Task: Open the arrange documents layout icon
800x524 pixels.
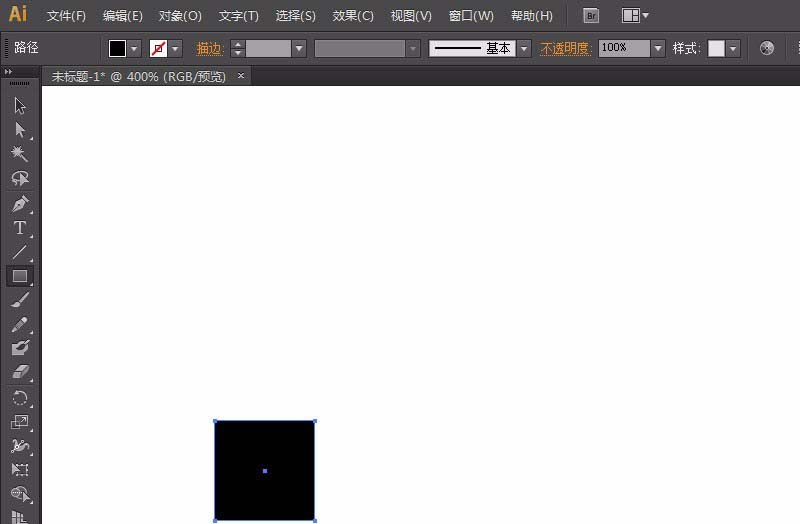Action: pyautogui.click(x=630, y=16)
